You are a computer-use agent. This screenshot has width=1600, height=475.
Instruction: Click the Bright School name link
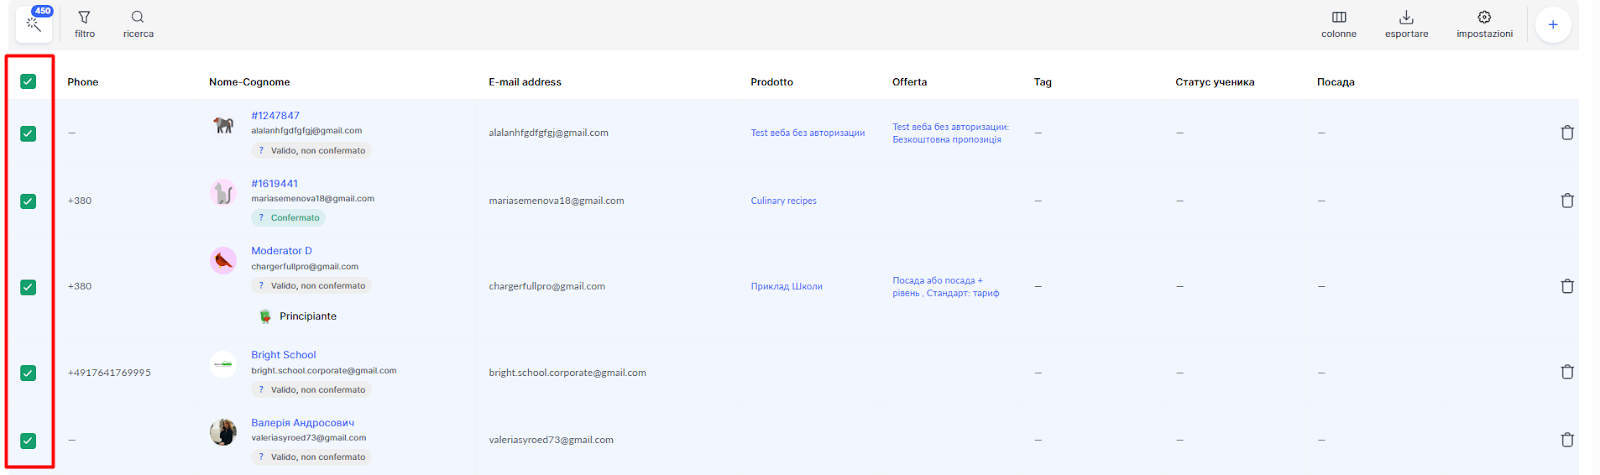(x=283, y=355)
